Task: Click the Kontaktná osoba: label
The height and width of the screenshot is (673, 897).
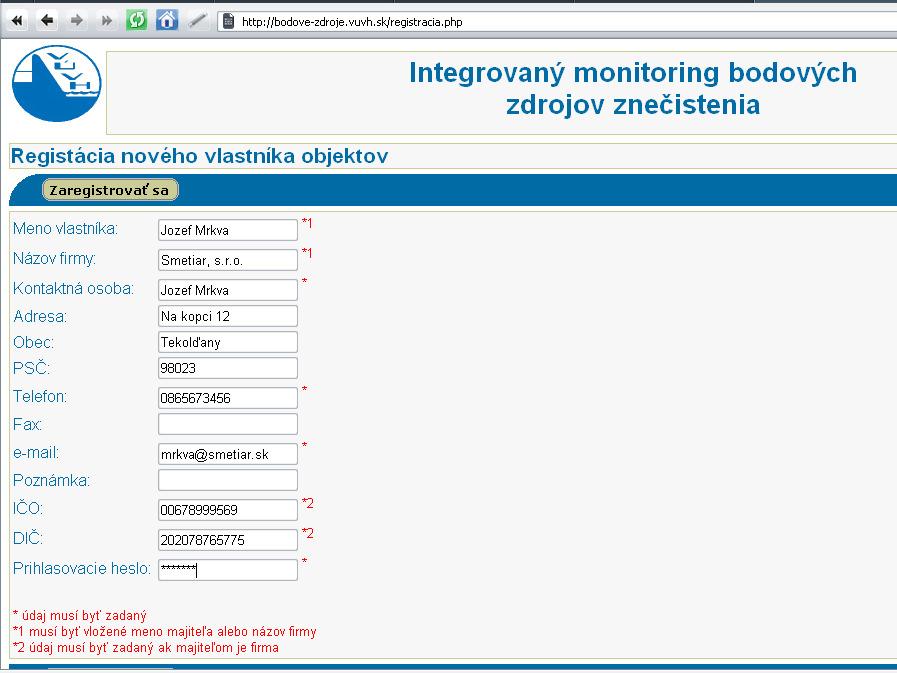Action: pos(73,288)
